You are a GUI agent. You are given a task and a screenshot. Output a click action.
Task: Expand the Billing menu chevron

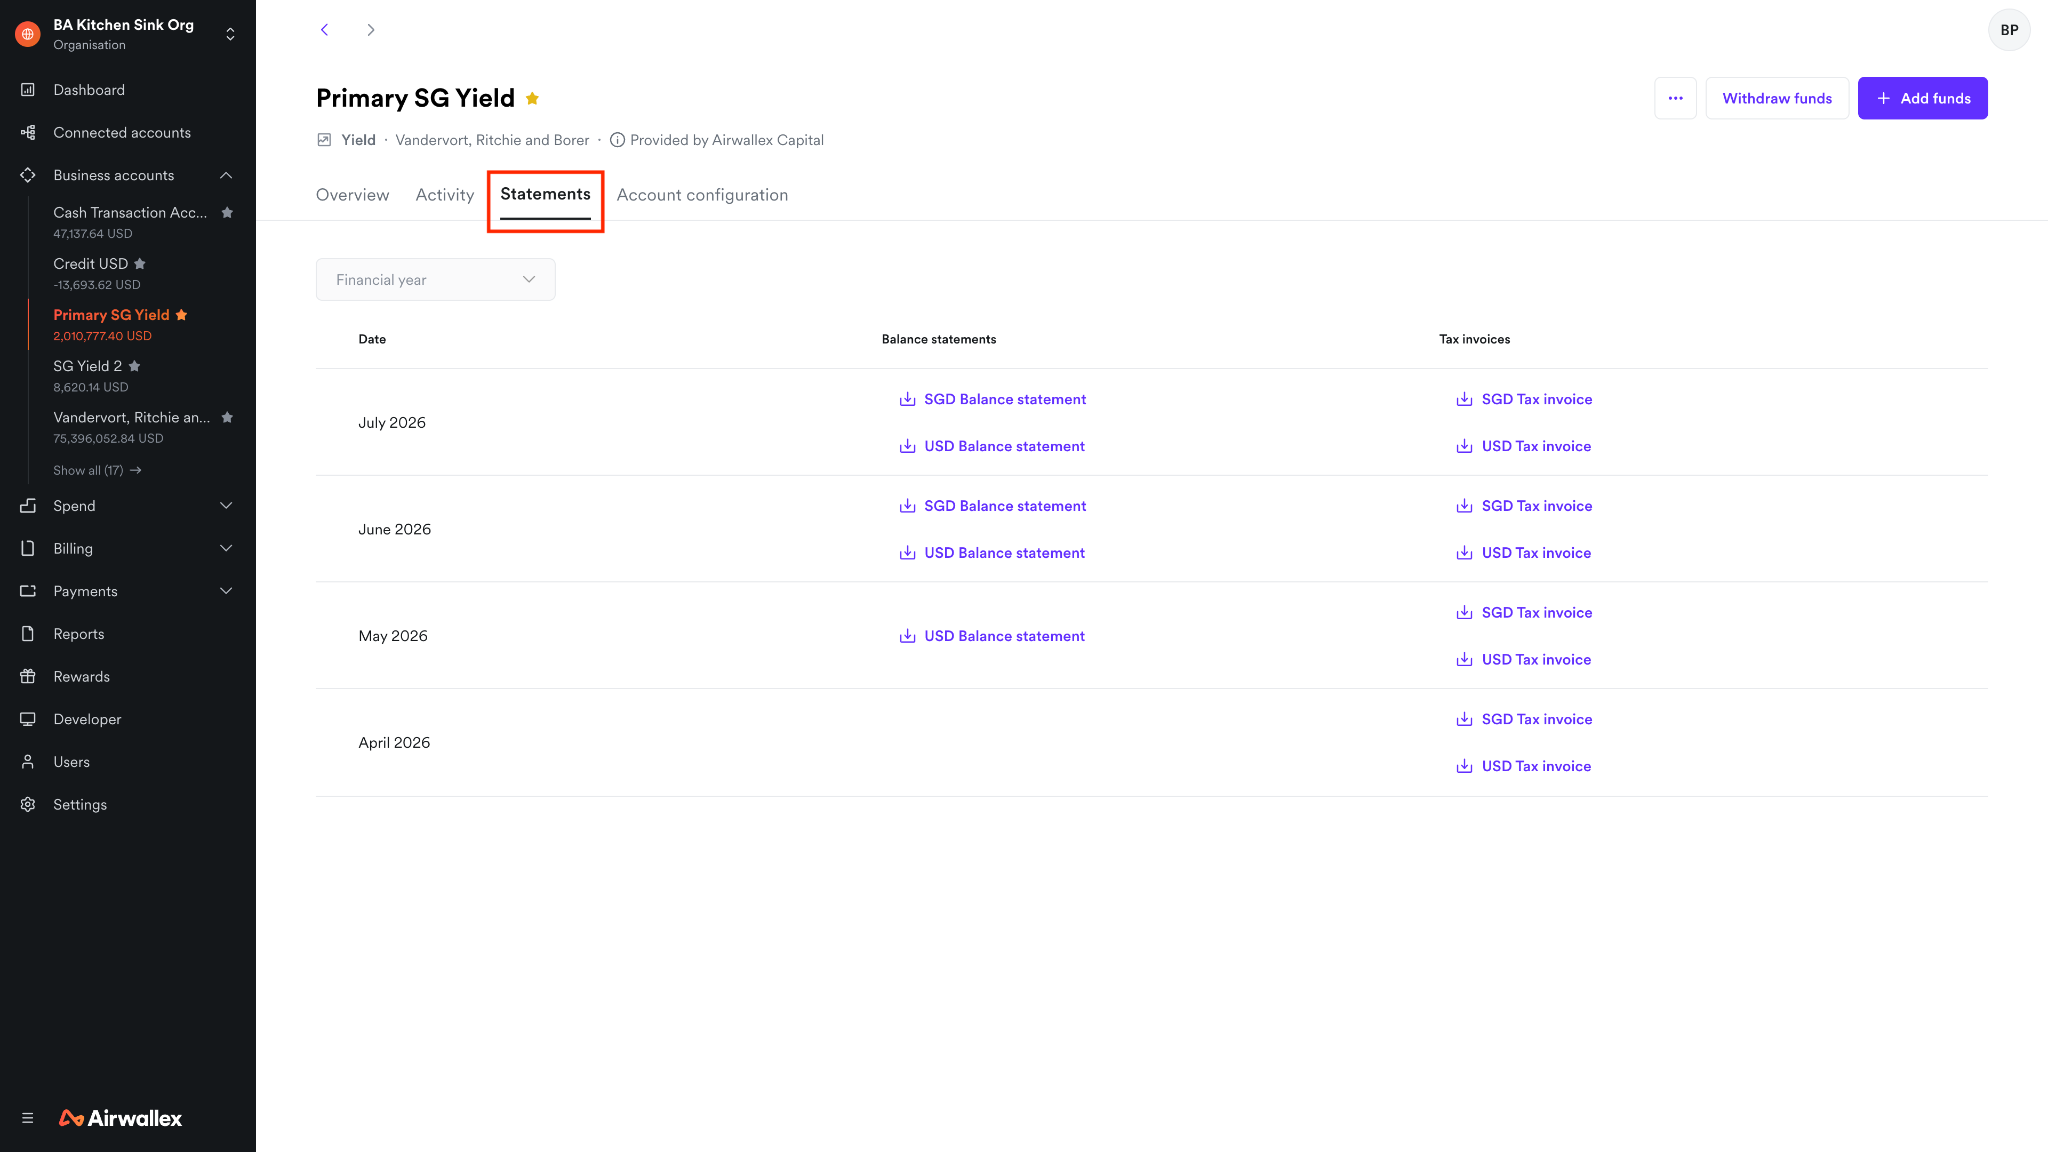coord(226,549)
